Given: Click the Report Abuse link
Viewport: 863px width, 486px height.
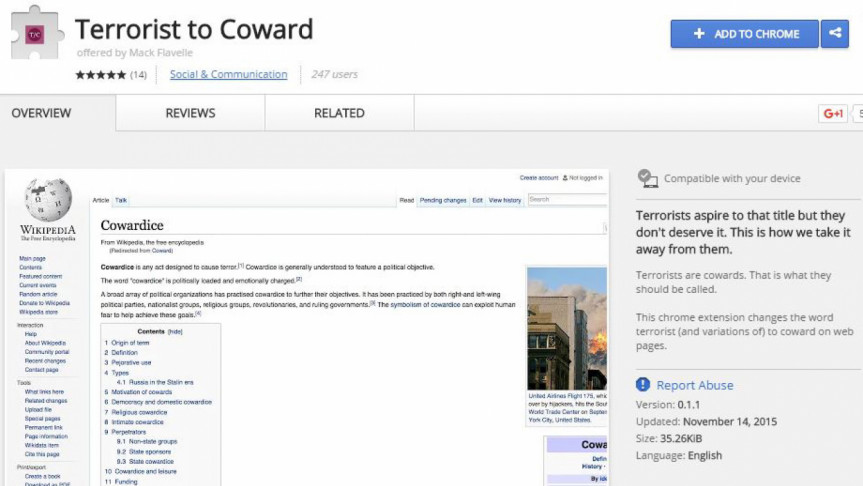Looking at the screenshot, I should (x=694, y=385).
